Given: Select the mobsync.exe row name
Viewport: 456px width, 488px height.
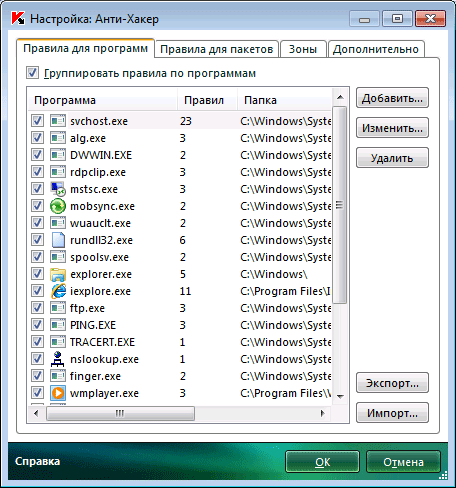Looking at the screenshot, I should [102, 206].
